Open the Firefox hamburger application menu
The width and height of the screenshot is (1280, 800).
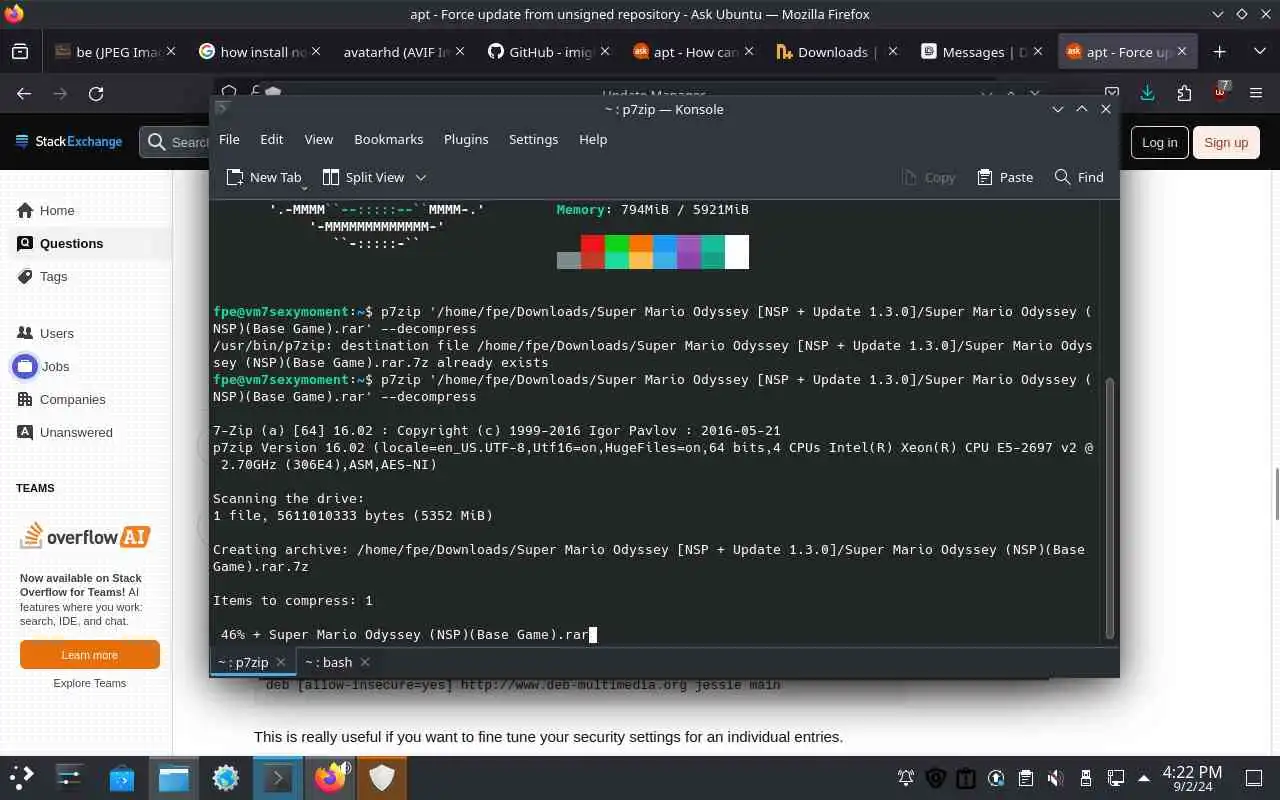click(x=1257, y=93)
